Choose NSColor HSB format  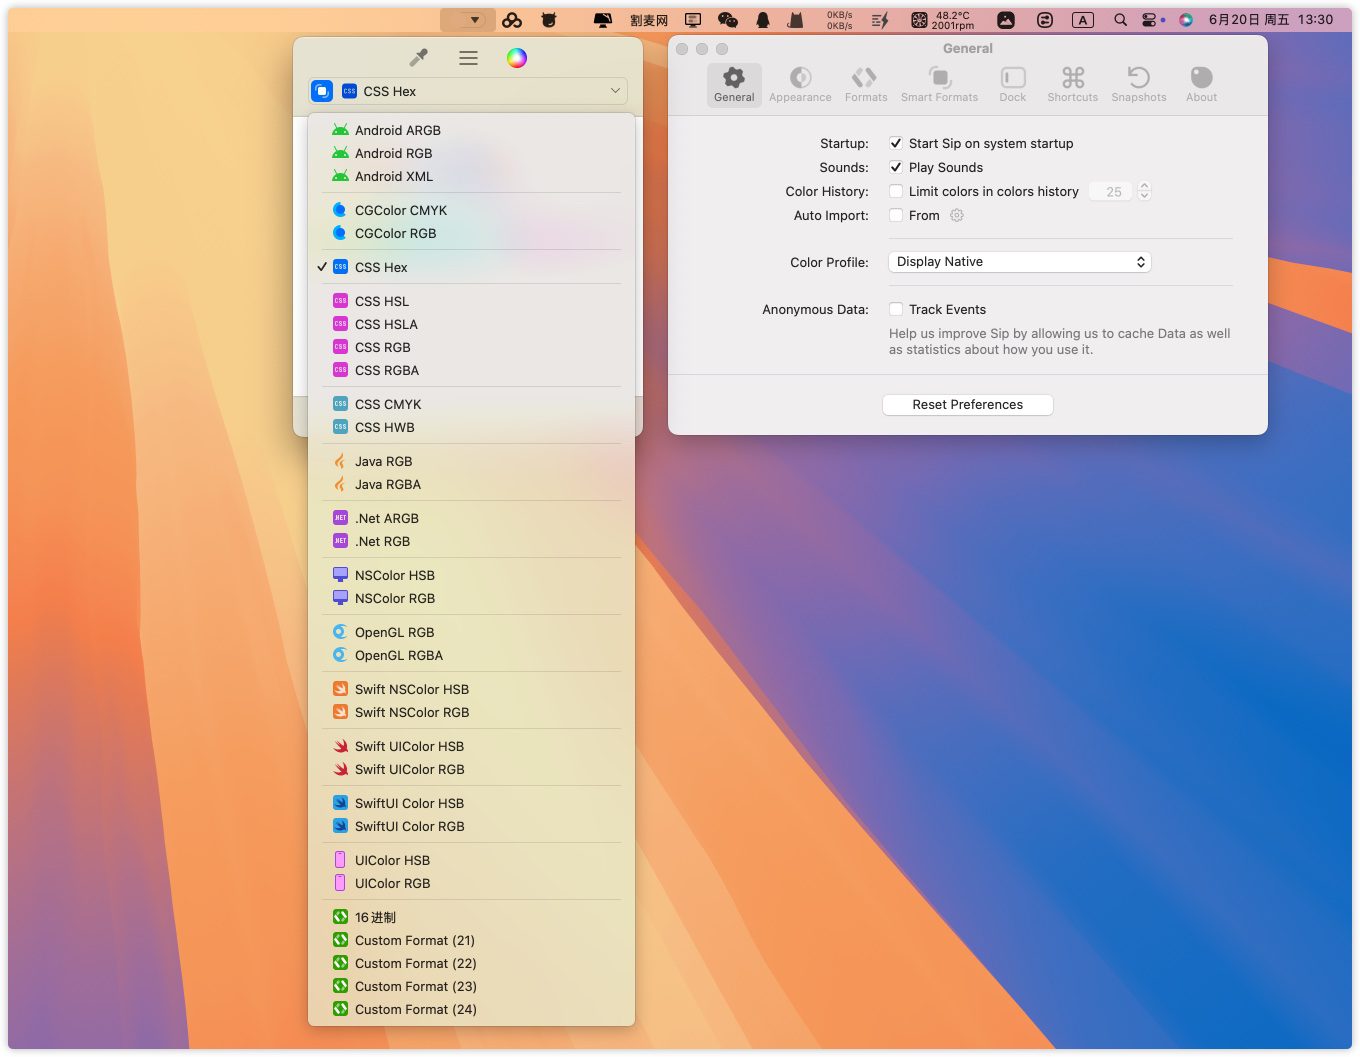click(472, 575)
